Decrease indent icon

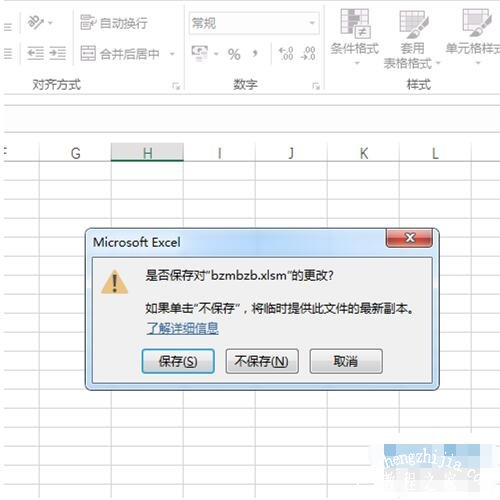35,53
